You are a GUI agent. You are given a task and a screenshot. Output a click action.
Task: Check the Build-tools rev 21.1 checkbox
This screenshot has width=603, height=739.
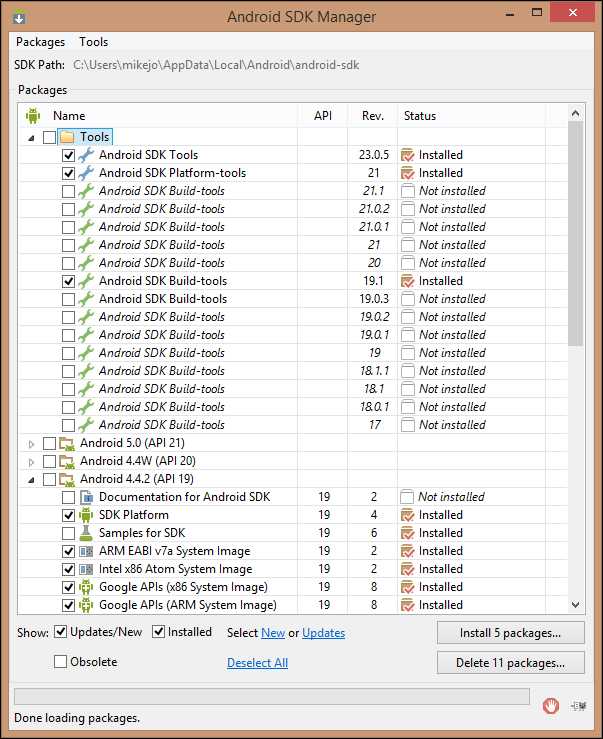(x=68, y=191)
